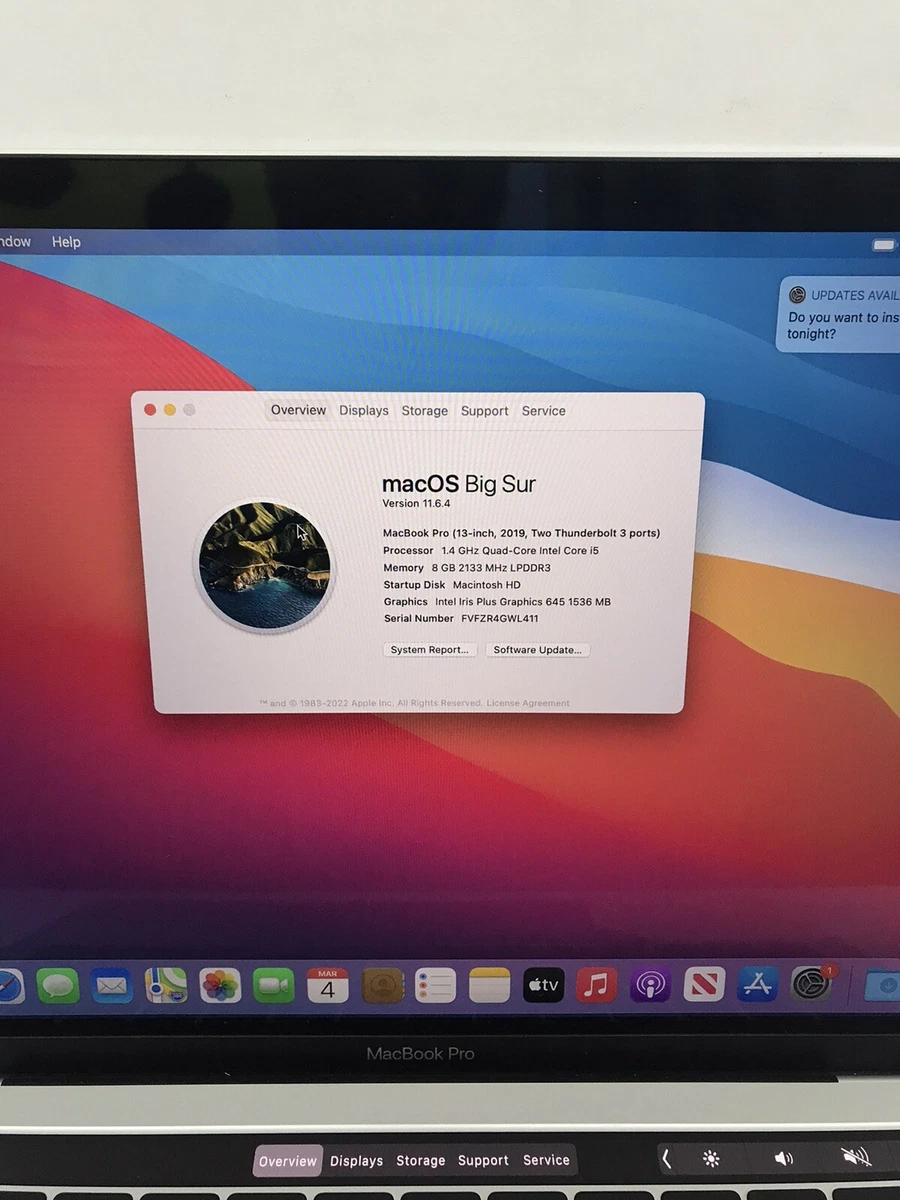Open the Downloads folder in the Dock
900x1200 pixels.
883,986
